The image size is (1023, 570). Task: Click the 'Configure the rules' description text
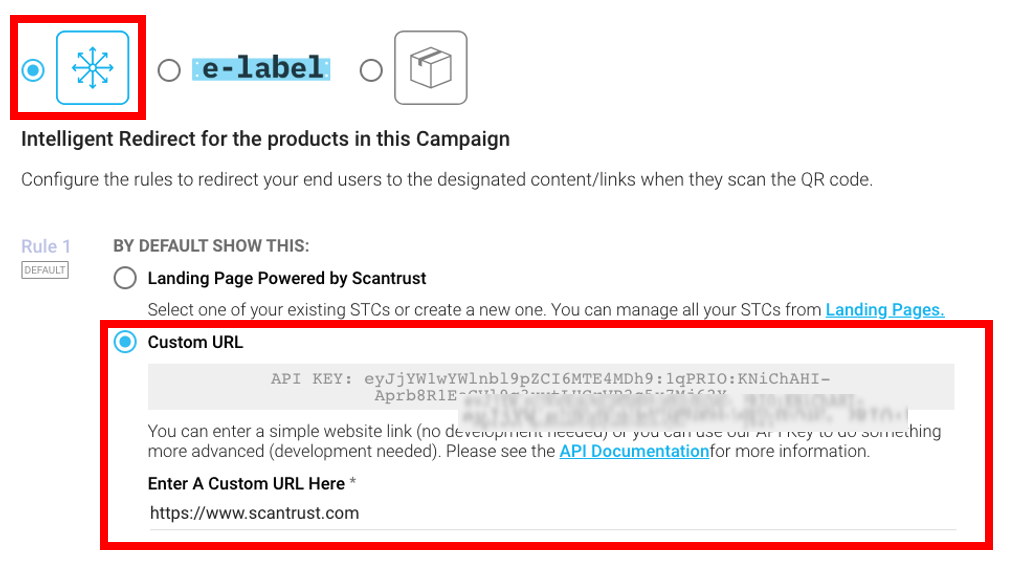(x=447, y=180)
